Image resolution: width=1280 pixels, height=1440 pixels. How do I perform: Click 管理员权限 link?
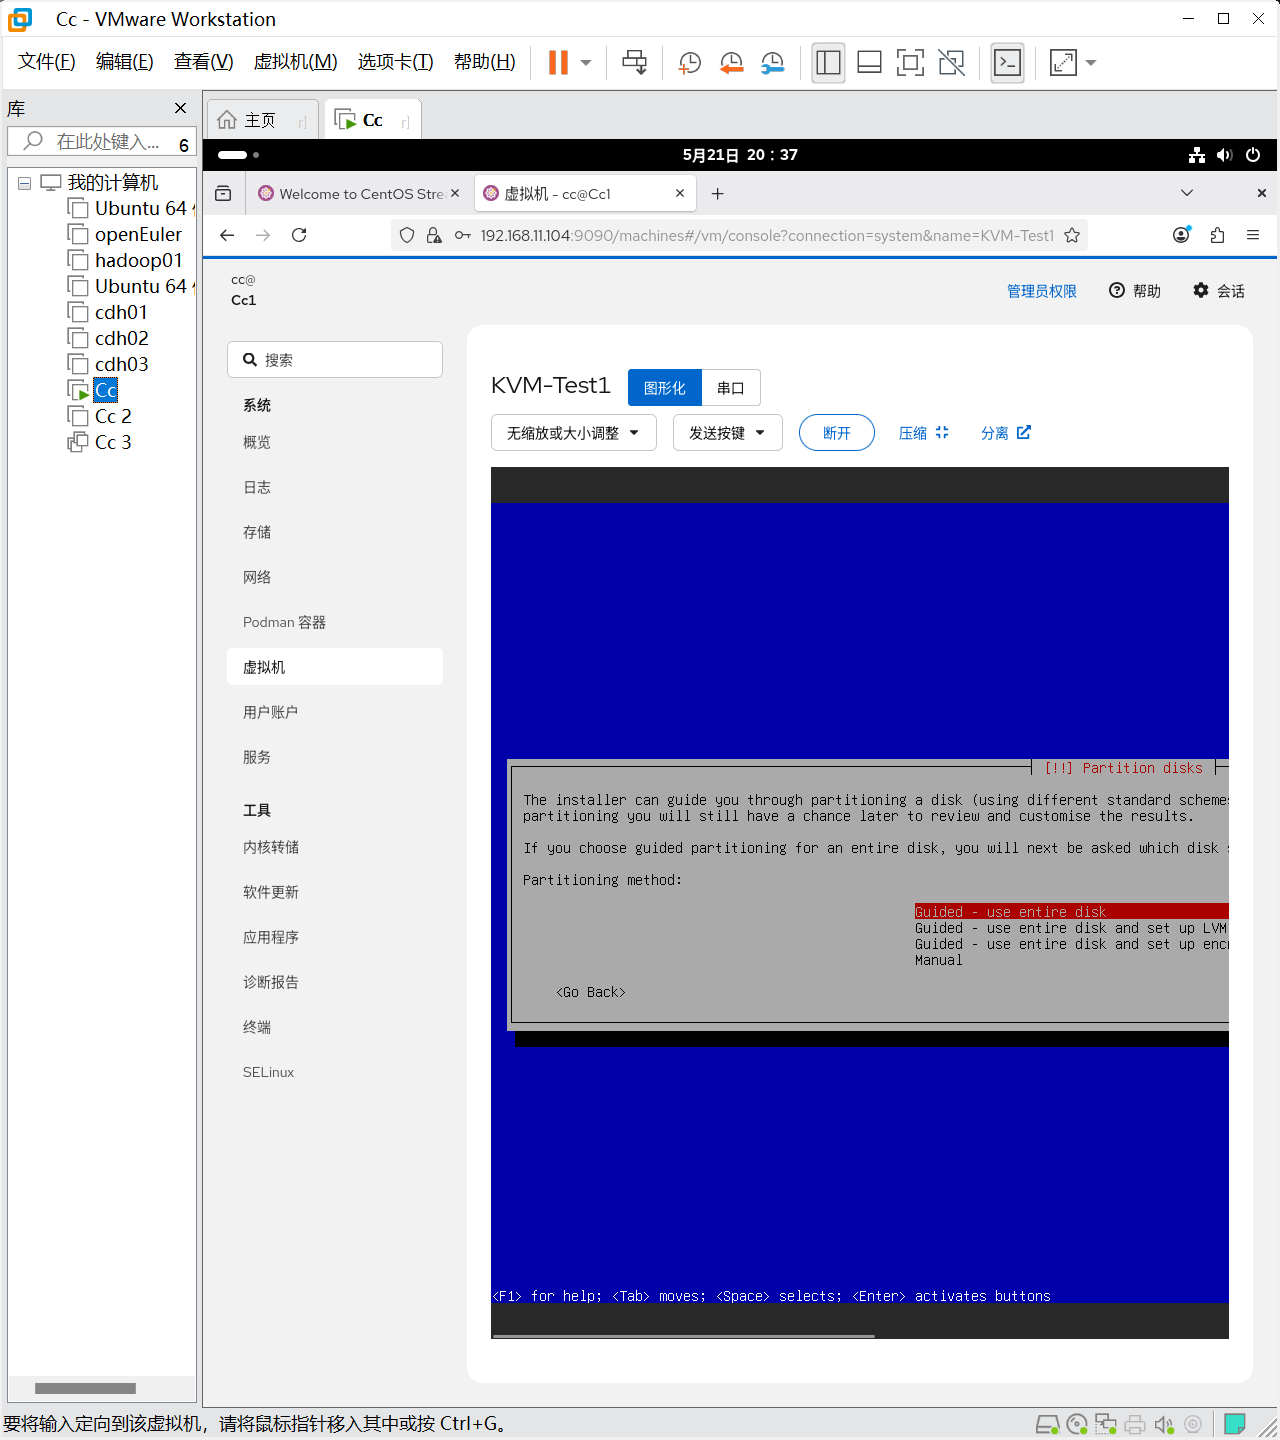point(1041,291)
